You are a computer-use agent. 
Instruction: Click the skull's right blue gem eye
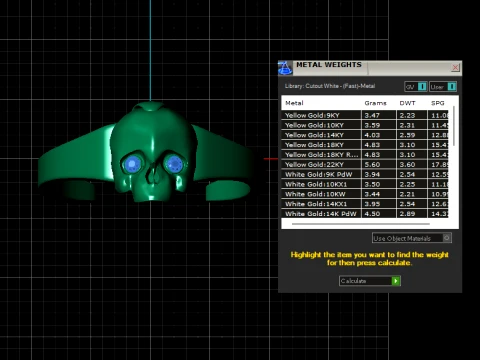coord(174,164)
